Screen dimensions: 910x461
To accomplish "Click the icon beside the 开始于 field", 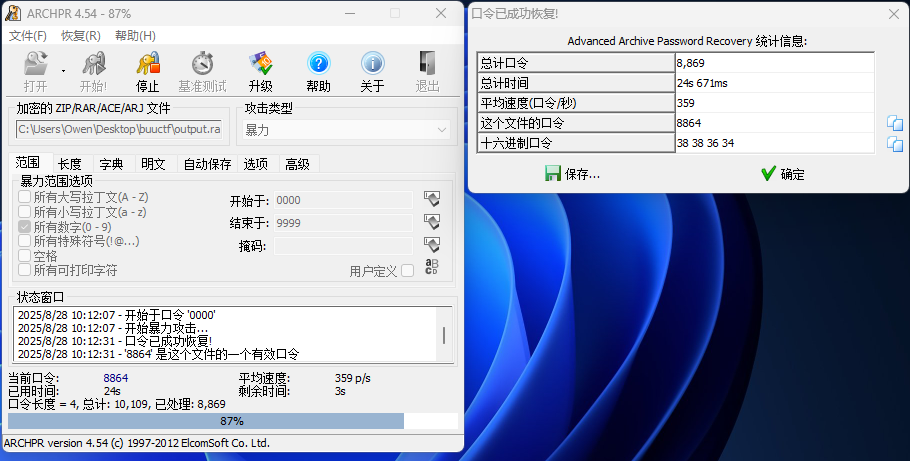I will click(x=432, y=199).
